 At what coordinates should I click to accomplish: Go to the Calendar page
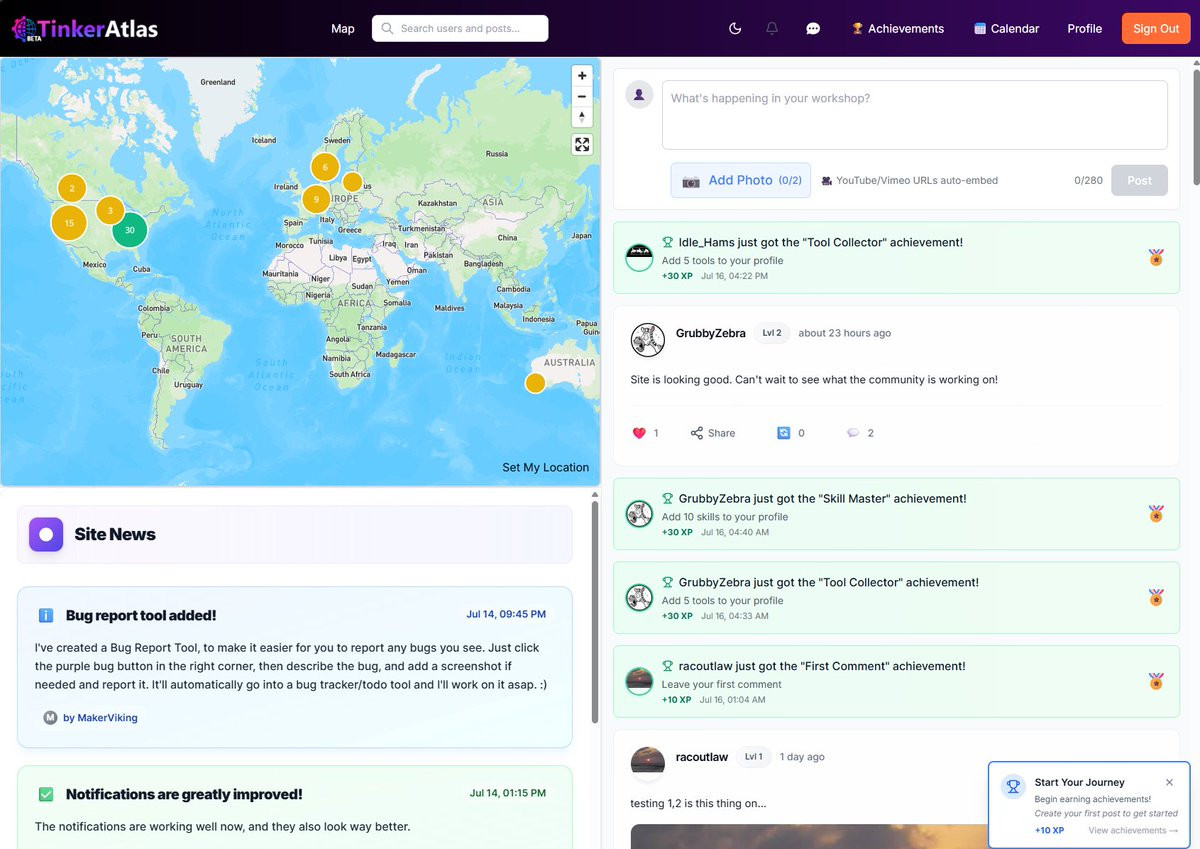(1006, 29)
